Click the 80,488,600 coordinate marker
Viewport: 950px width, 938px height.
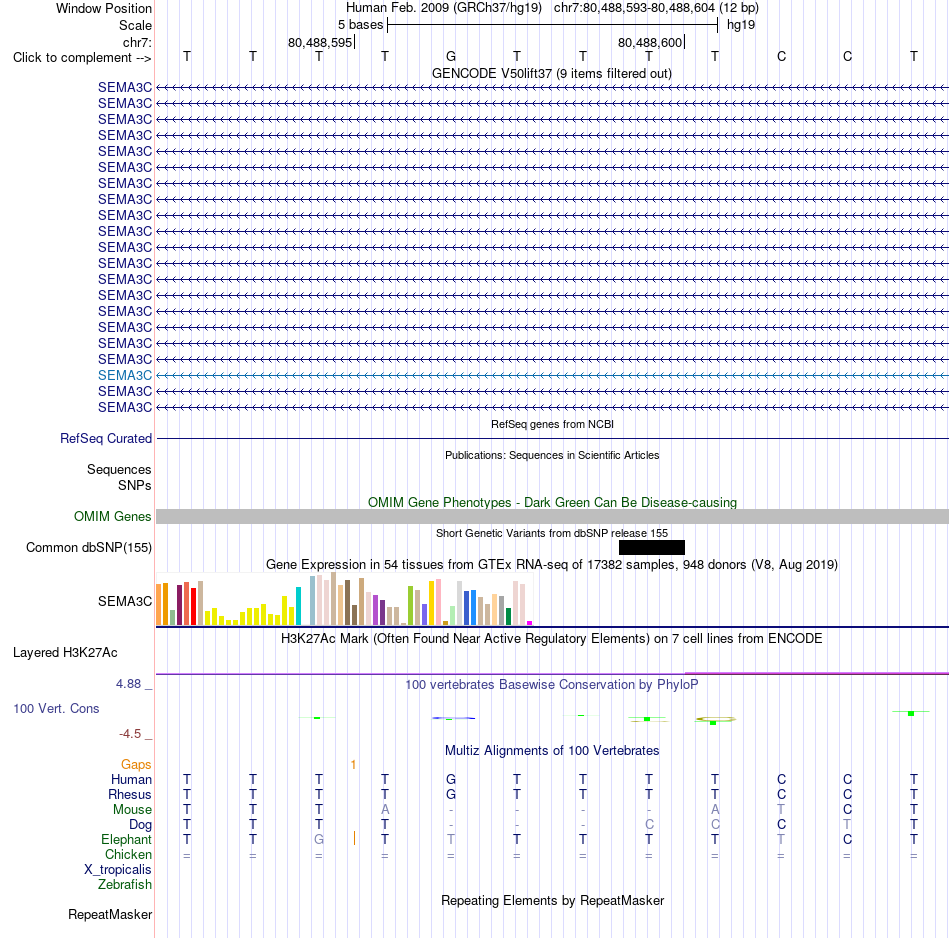point(650,42)
